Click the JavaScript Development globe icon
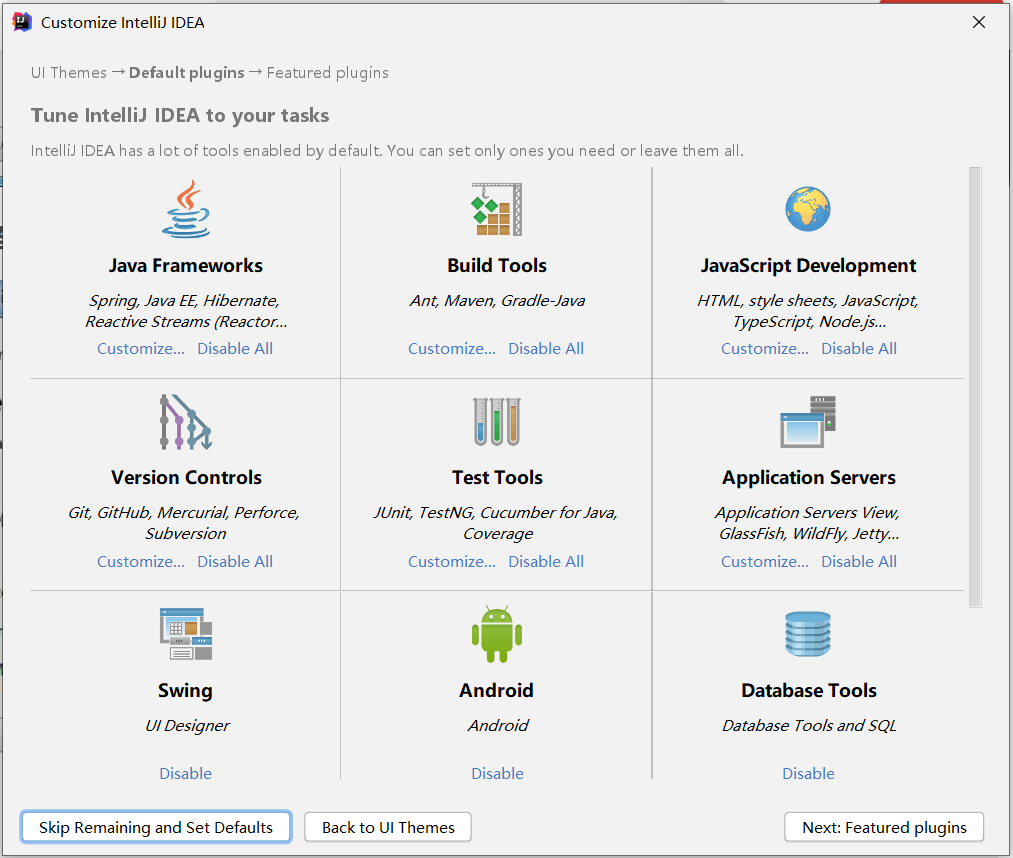Screen dimensions: 1013x858 pos(808,209)
